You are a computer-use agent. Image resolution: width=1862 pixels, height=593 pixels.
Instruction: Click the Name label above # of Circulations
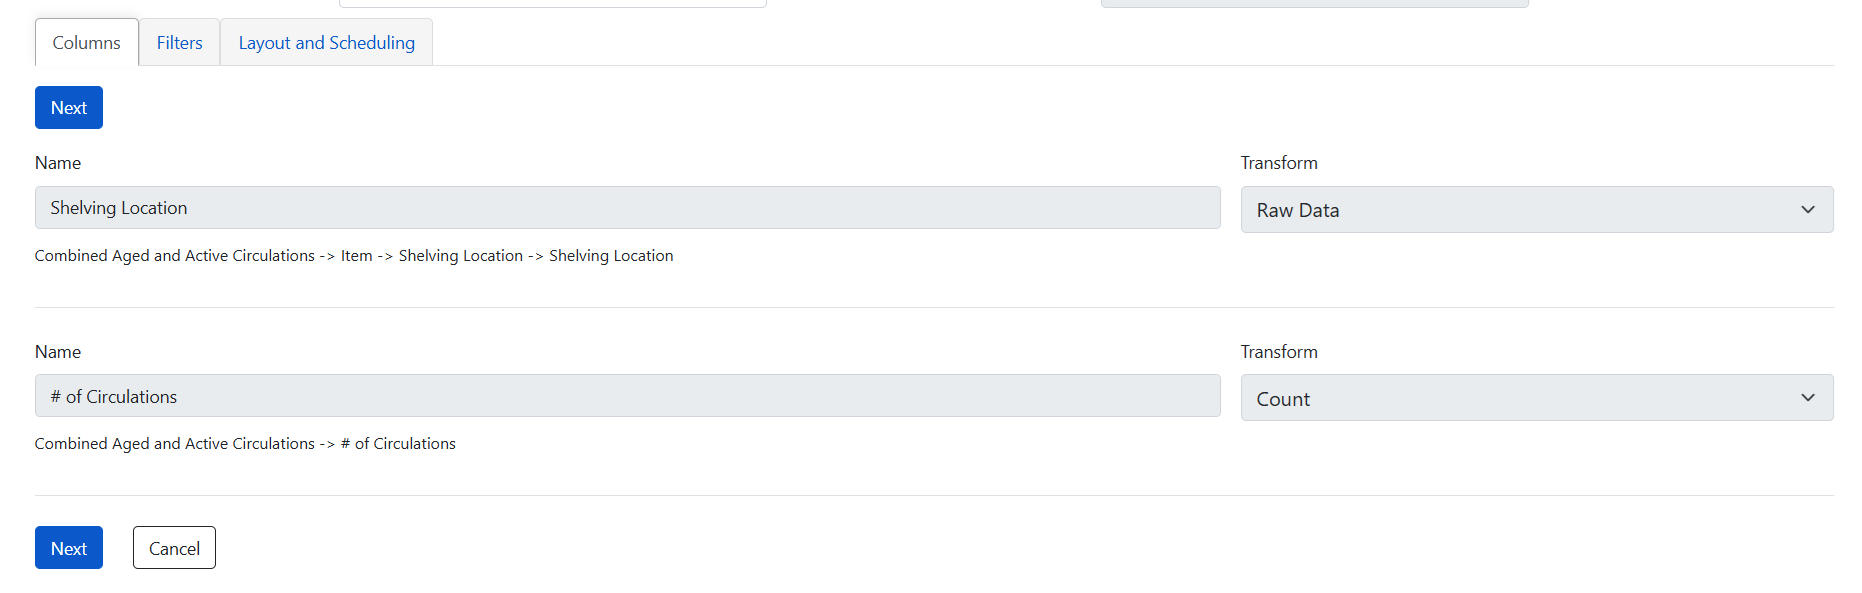tap(58, 352)
